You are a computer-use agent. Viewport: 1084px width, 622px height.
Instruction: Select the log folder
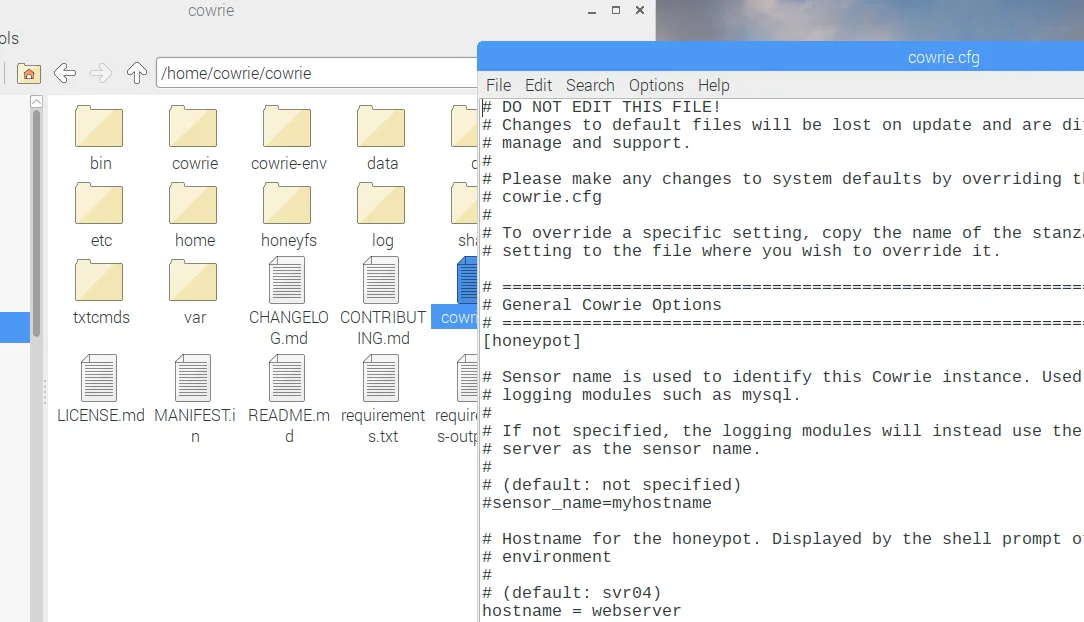382,203
